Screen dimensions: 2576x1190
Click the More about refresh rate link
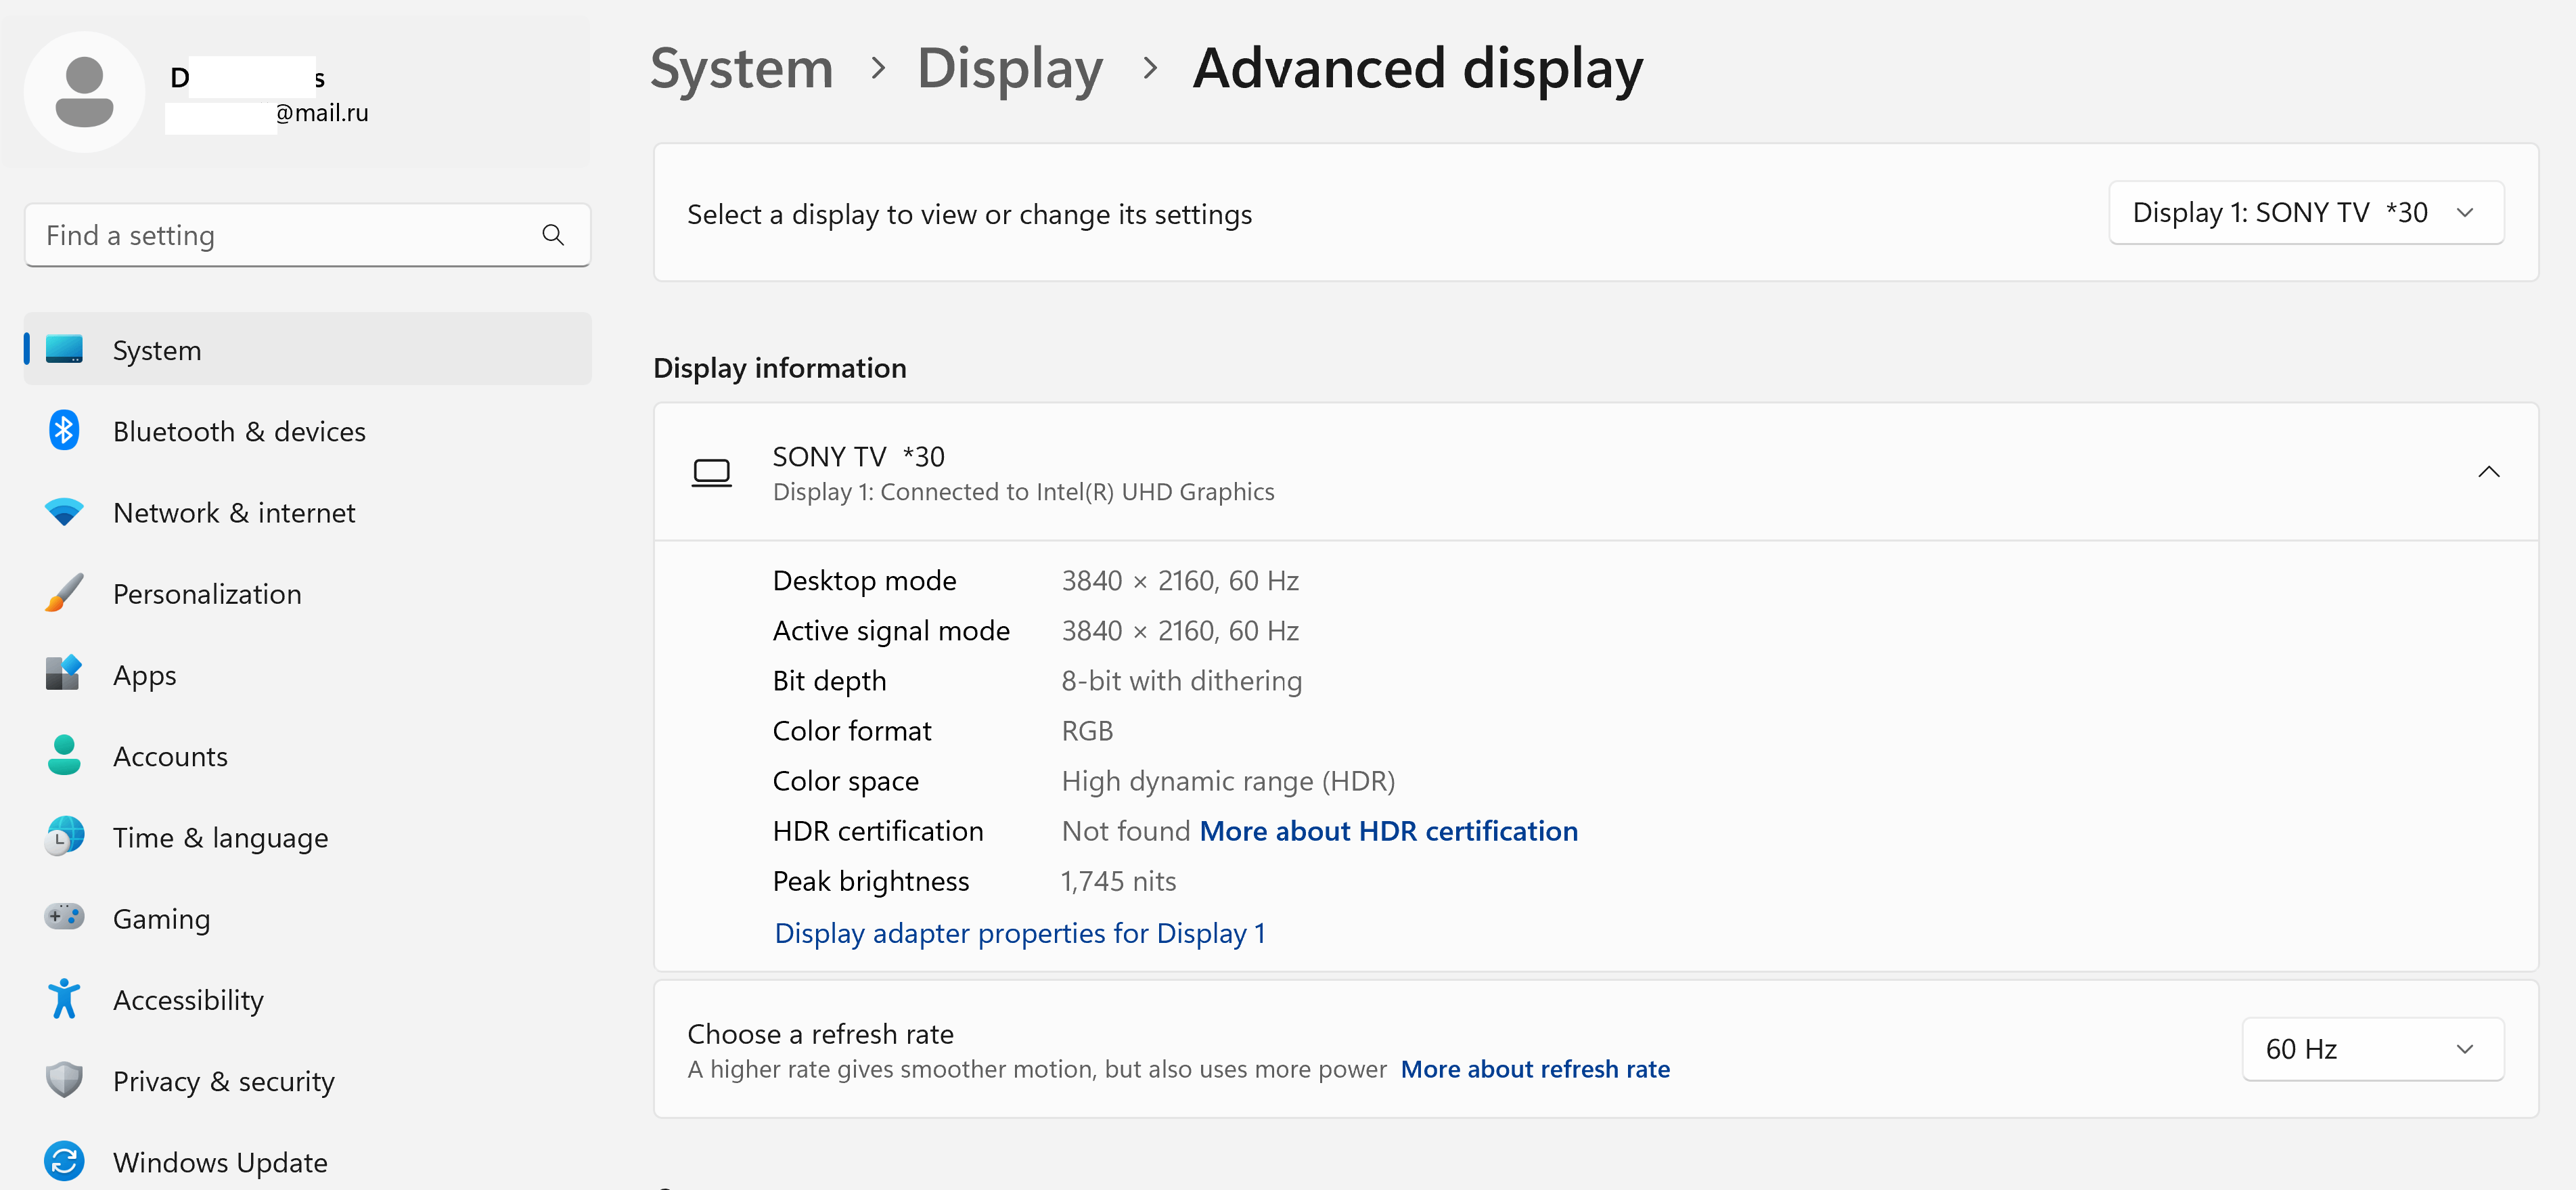1534,1069
